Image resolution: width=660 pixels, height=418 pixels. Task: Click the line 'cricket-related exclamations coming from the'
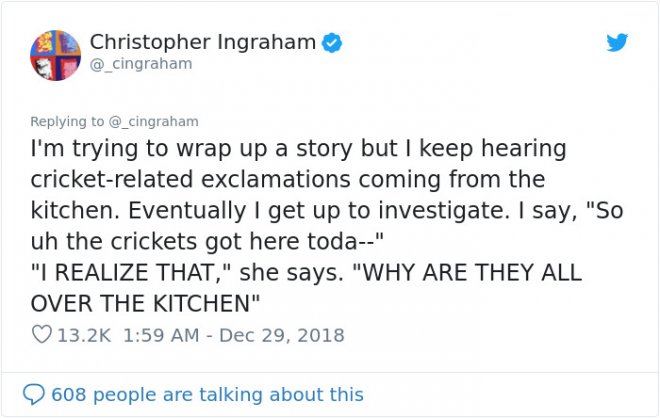(x=288, y=179)
